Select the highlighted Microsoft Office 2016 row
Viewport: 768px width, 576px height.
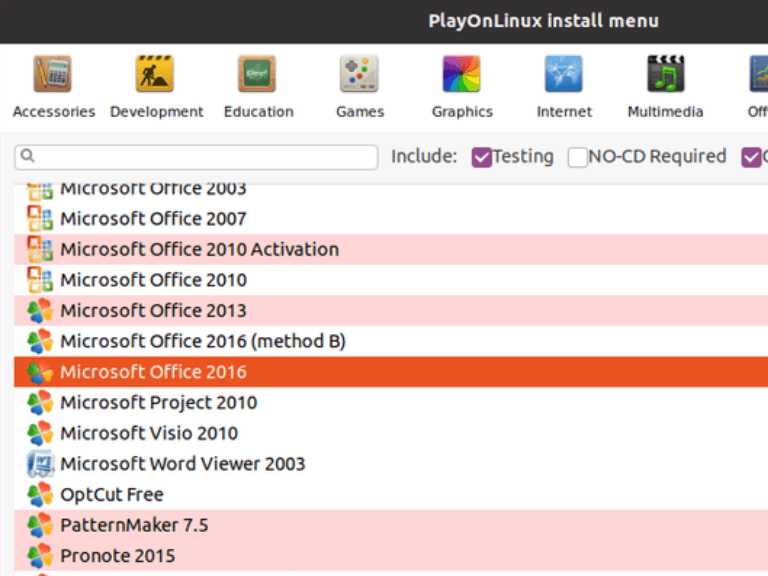[x=391, y=372]
